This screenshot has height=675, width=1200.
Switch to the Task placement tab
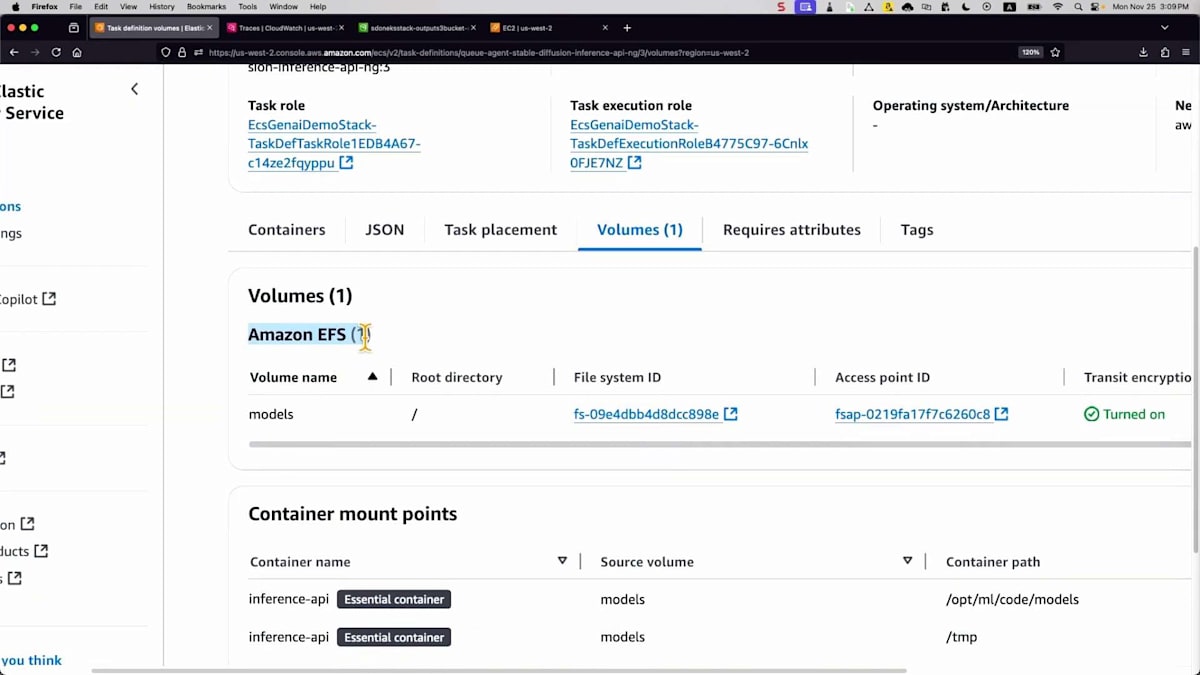click(x=501, y=229)
